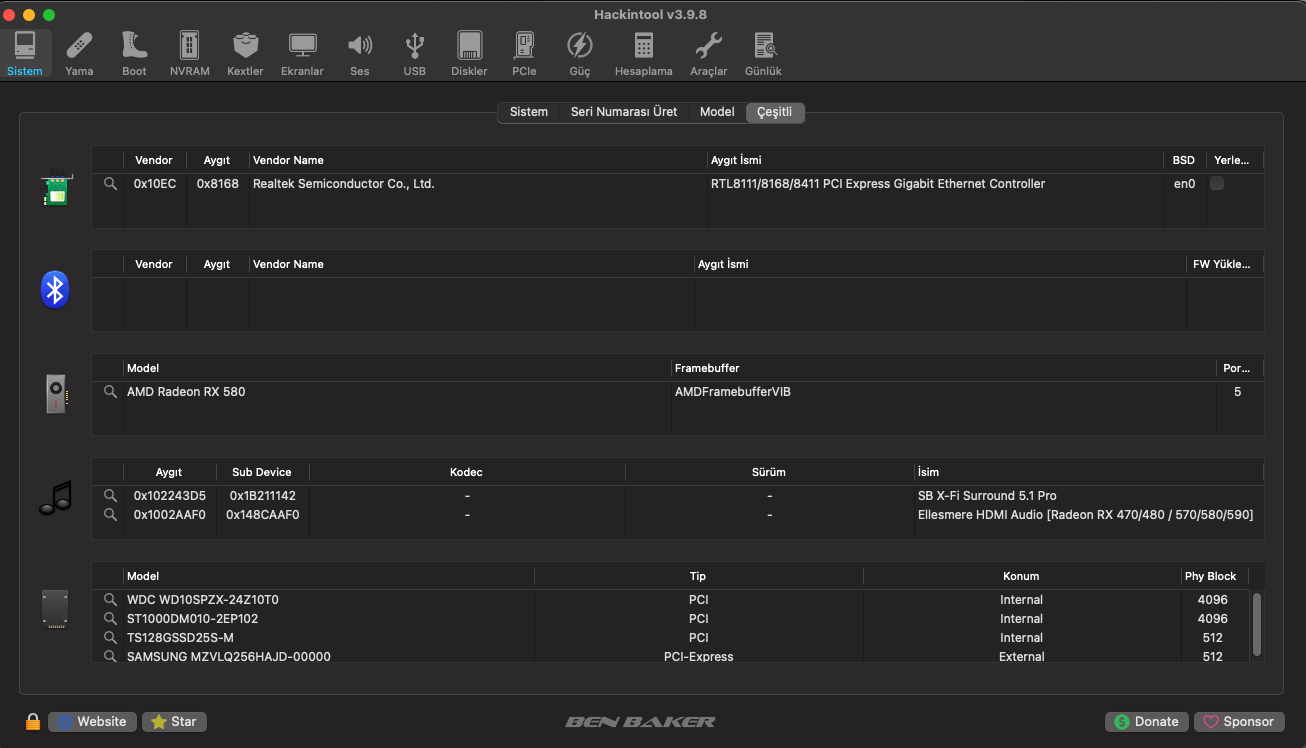This screenshot has width=1306, height=748.
Task: Switch to the Model tab
Action: [x=717, y=112]
